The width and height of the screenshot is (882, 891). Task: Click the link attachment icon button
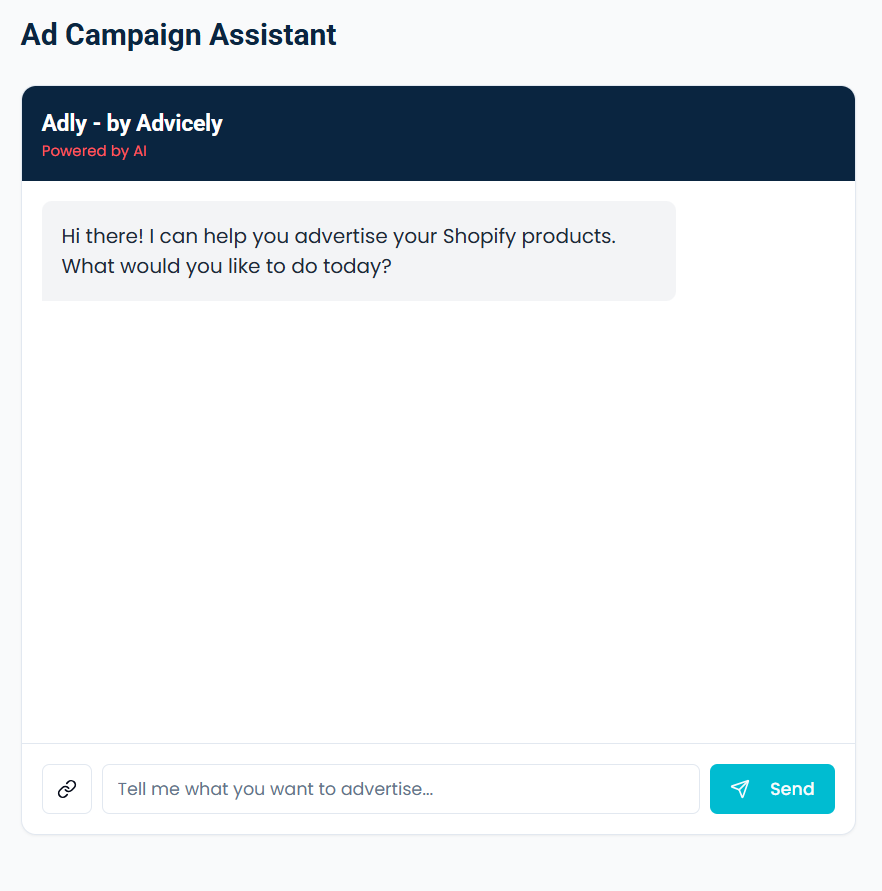pos(67,789)
